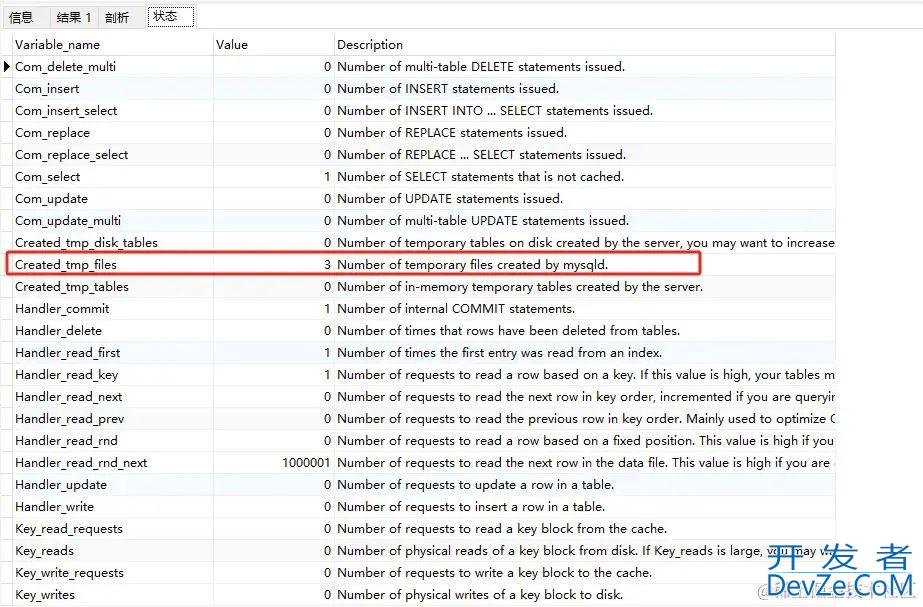Screen dimensions: 923x607
Task: Select 'Number of INSERT statements issued.' description
Action: (x=448, y=89)
